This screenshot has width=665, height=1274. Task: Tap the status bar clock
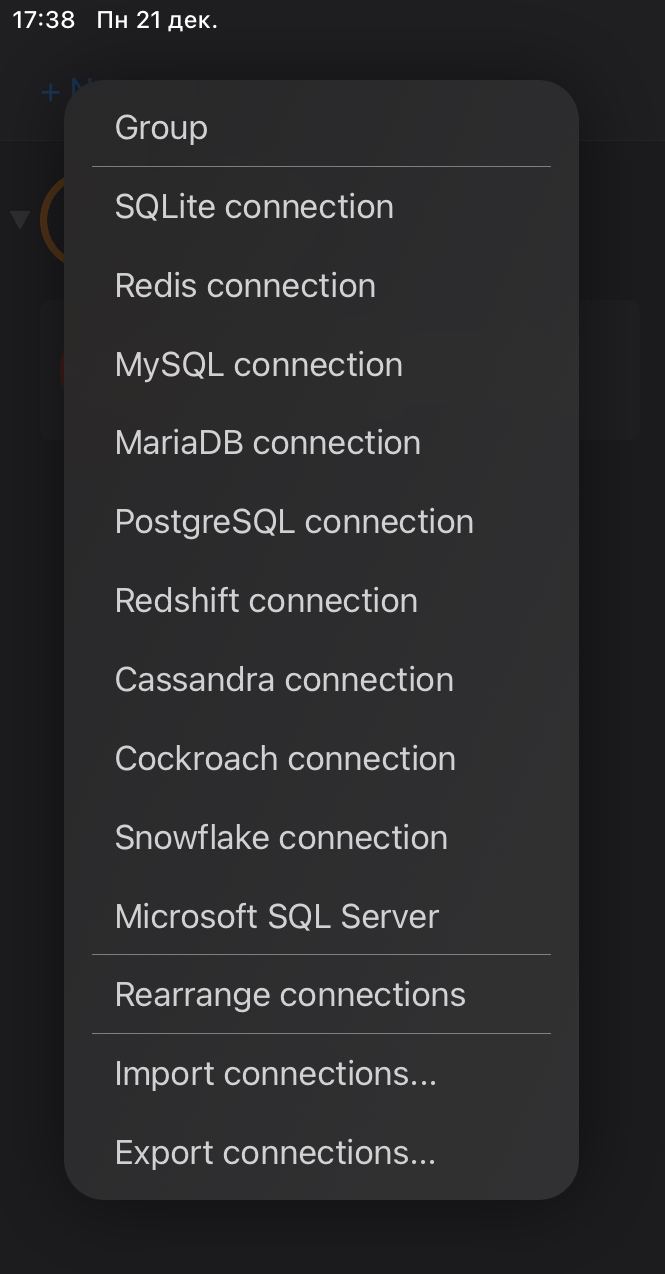click(44, 20)
